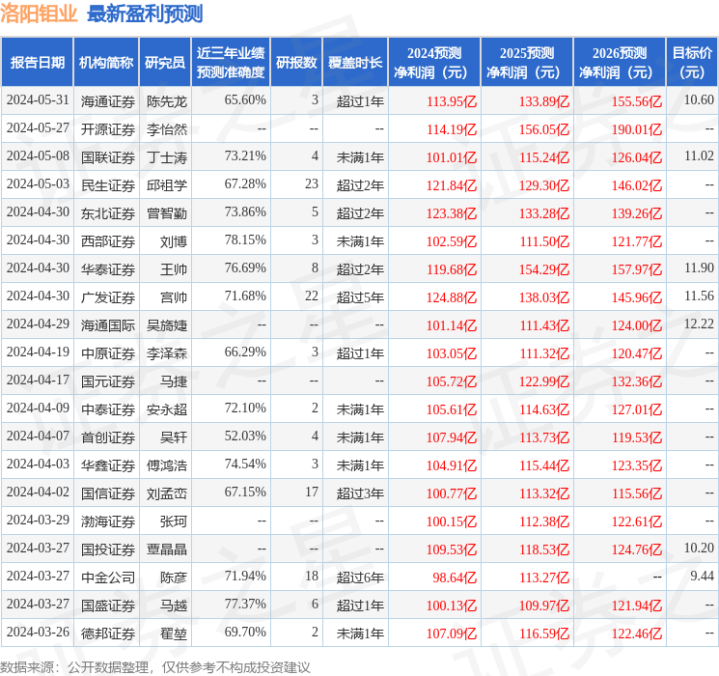
Task: Click accuracy value 78.15%
Action: point(245,239)
